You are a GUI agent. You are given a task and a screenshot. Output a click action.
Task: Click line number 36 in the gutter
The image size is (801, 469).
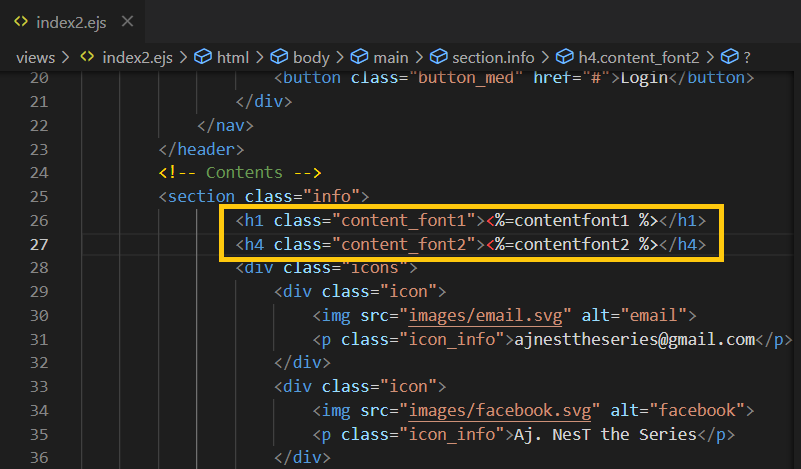(x=39, y=457)
